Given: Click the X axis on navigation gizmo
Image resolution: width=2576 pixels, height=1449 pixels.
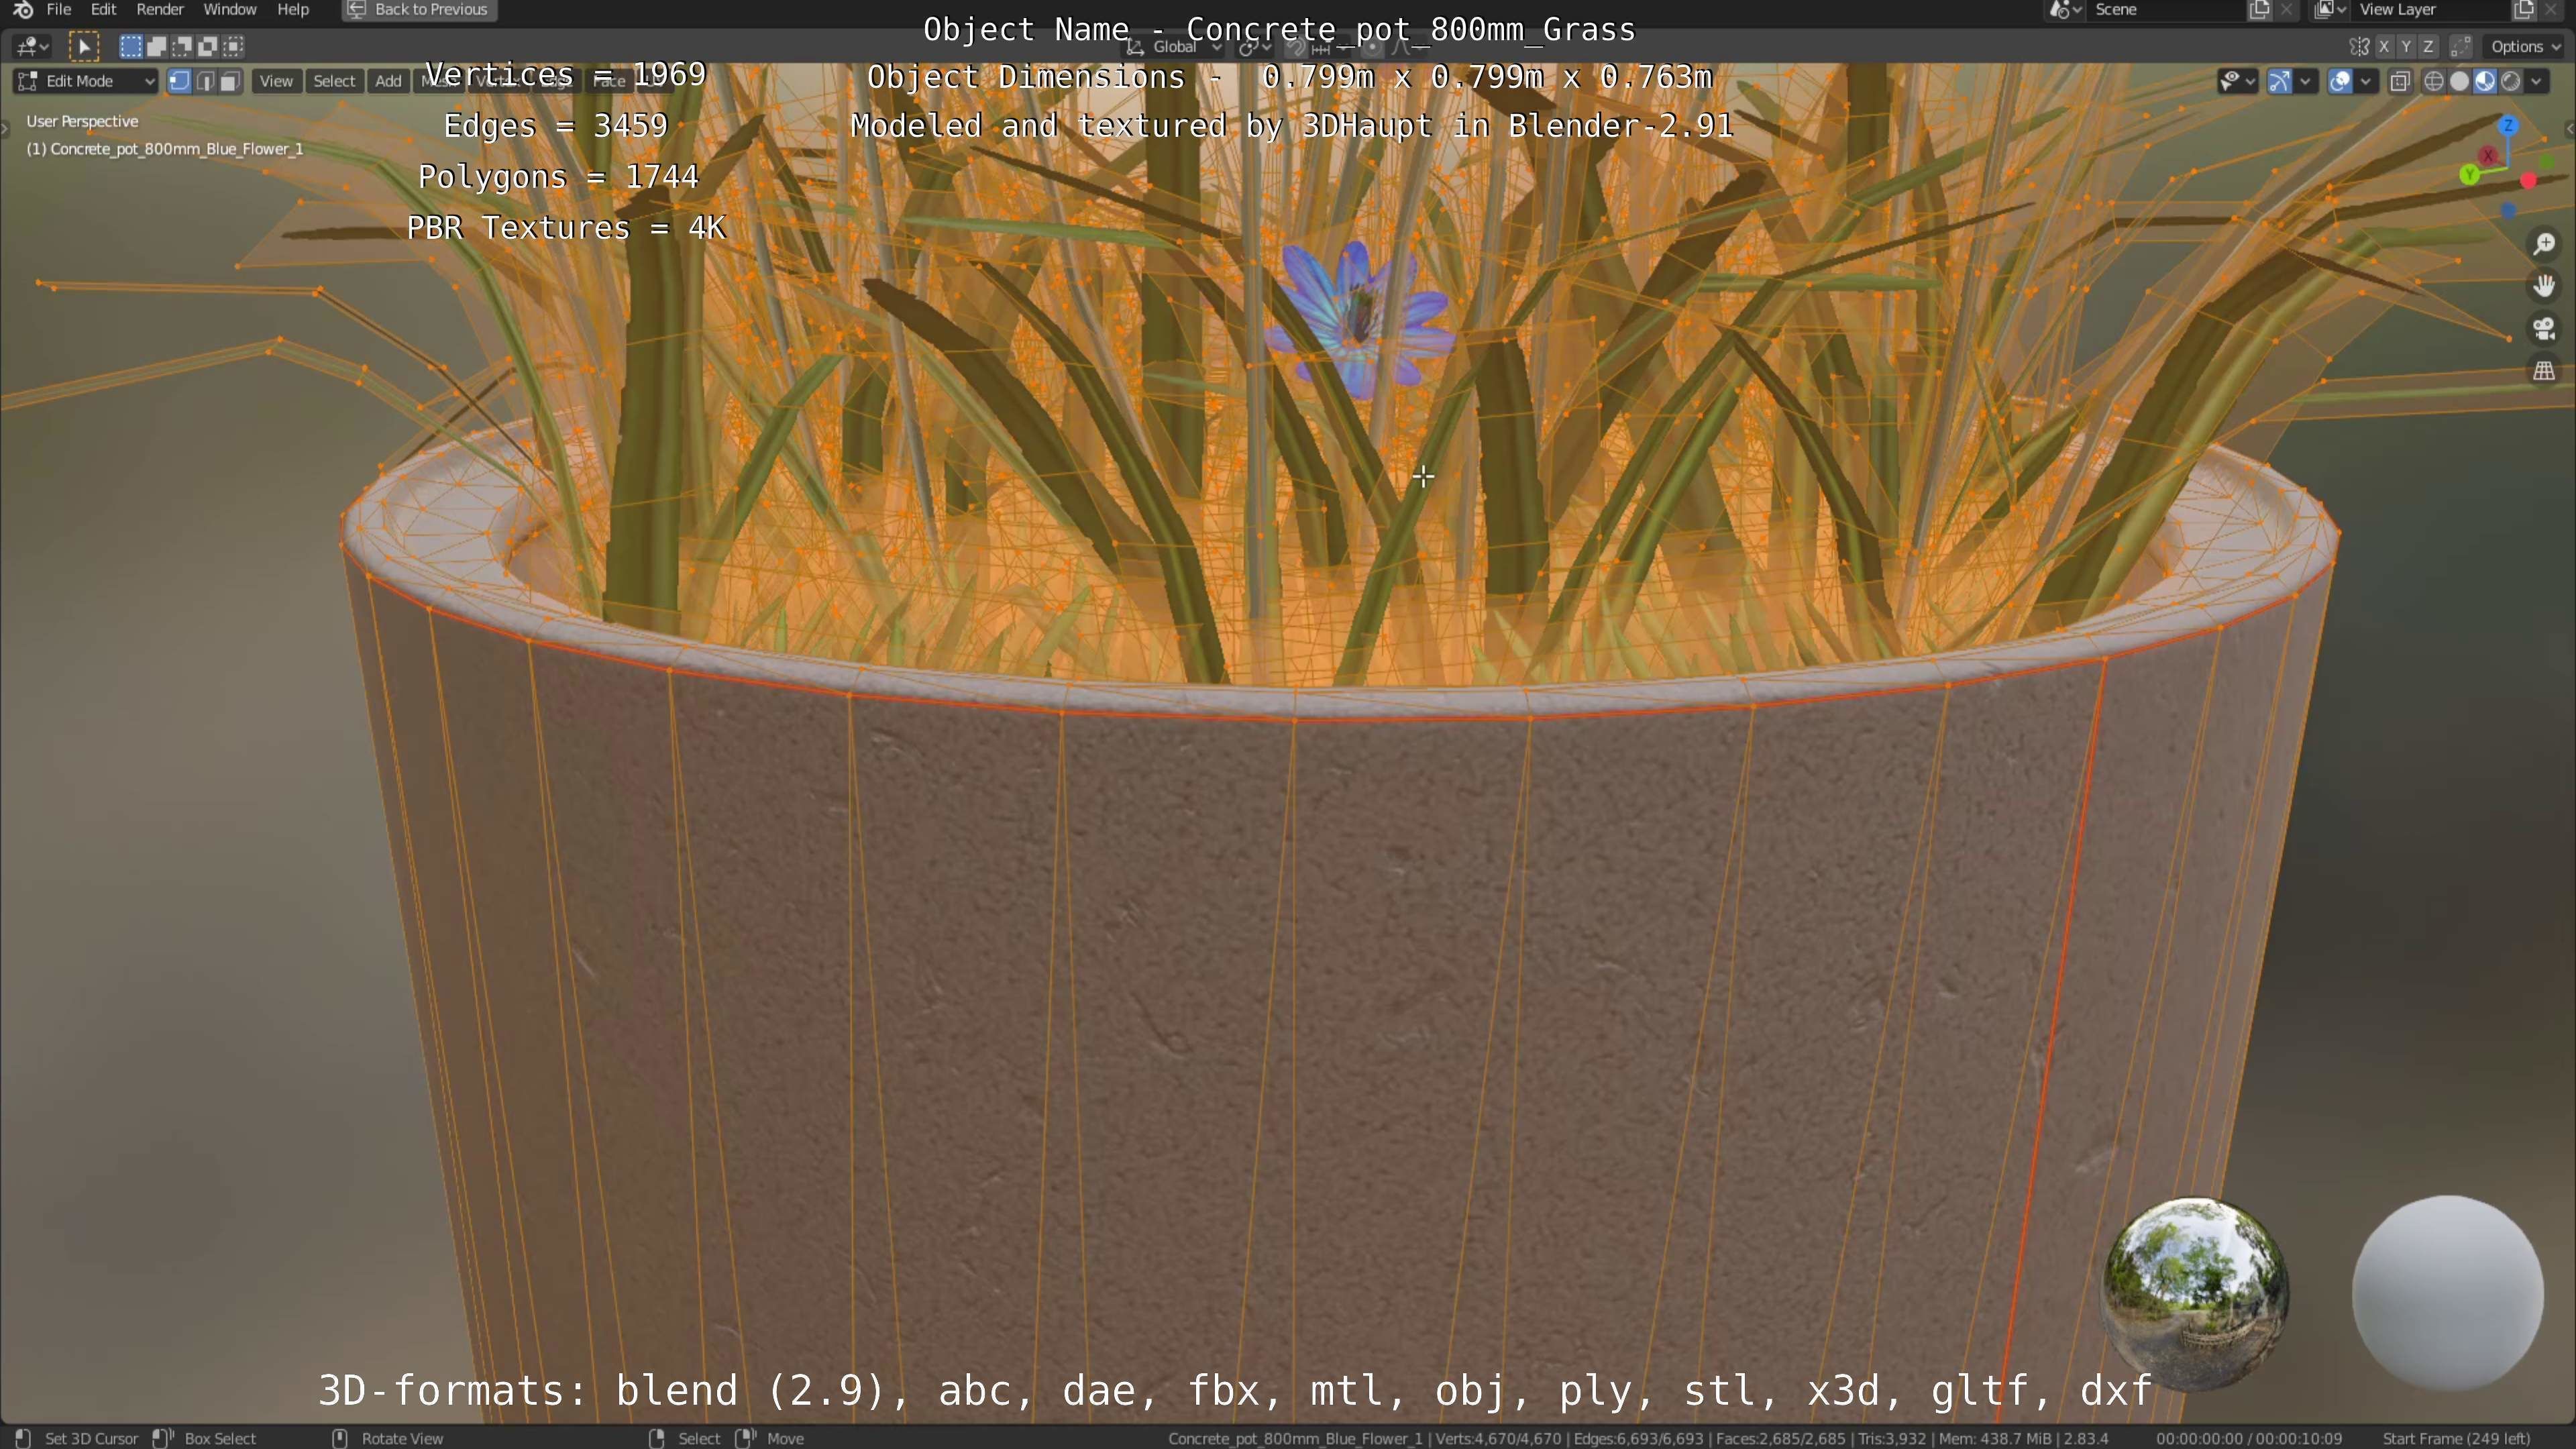Looking at the screenshot, I should tap(2488, 156).
